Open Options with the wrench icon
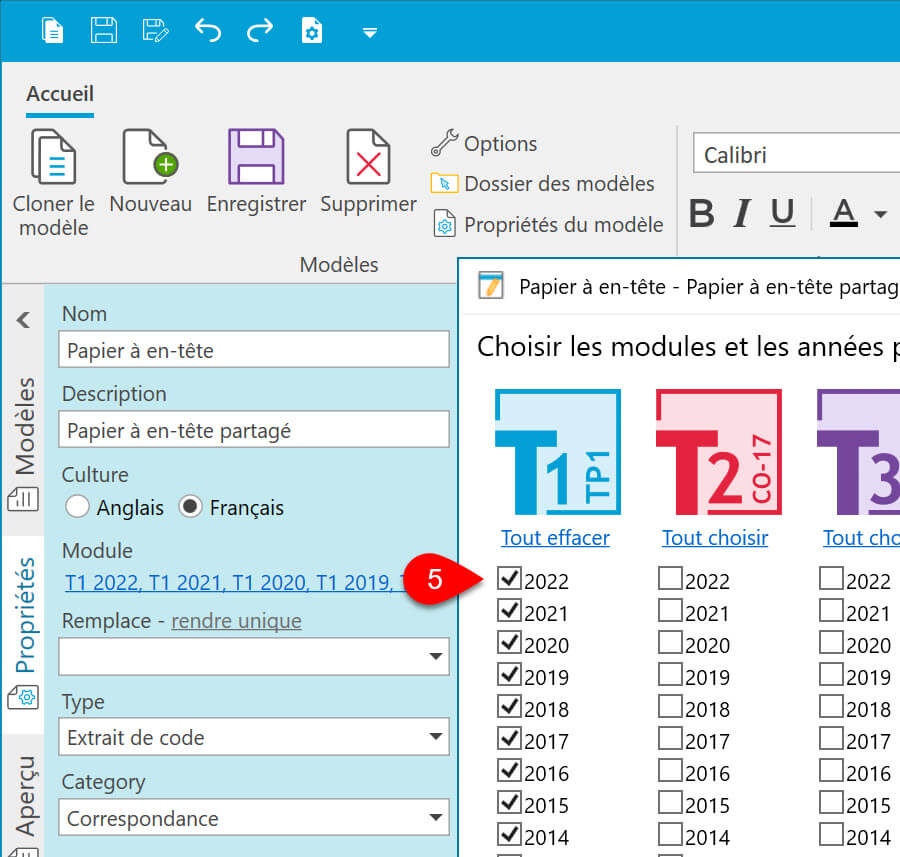This screenshot has height=857, width=900. [484, 144]
